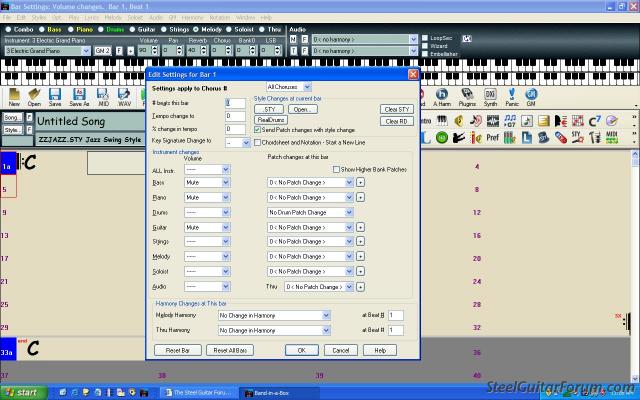Click the Windows Start button

tap(23, 393)
